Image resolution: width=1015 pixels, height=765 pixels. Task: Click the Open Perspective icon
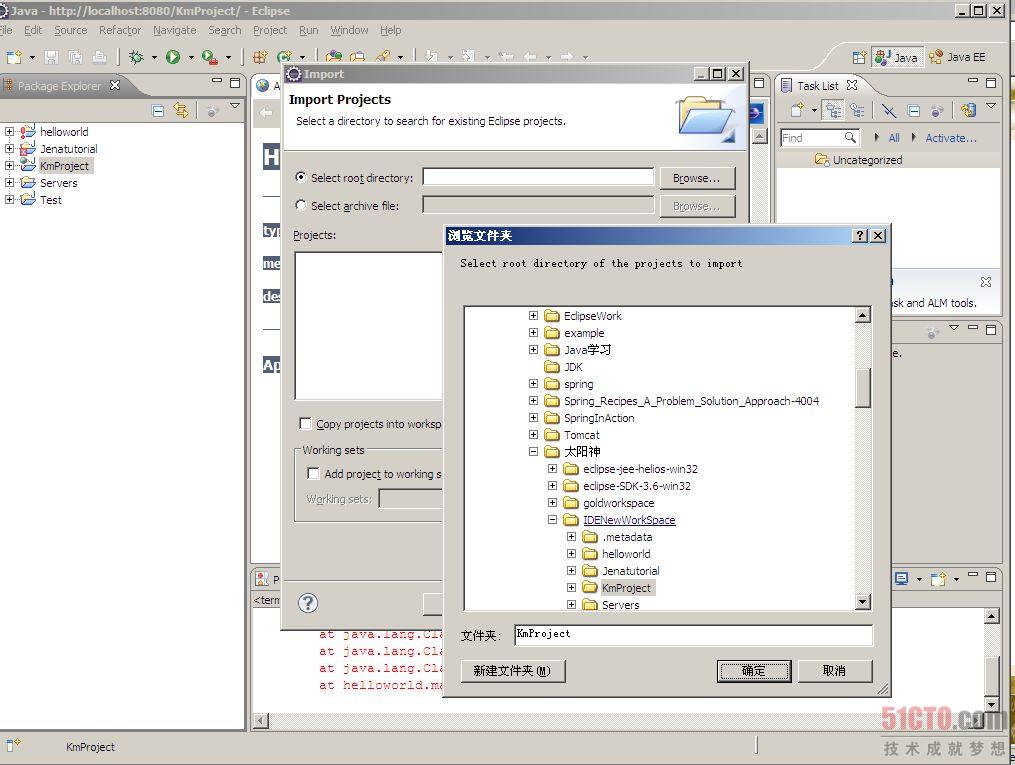(x=858, y=57)
